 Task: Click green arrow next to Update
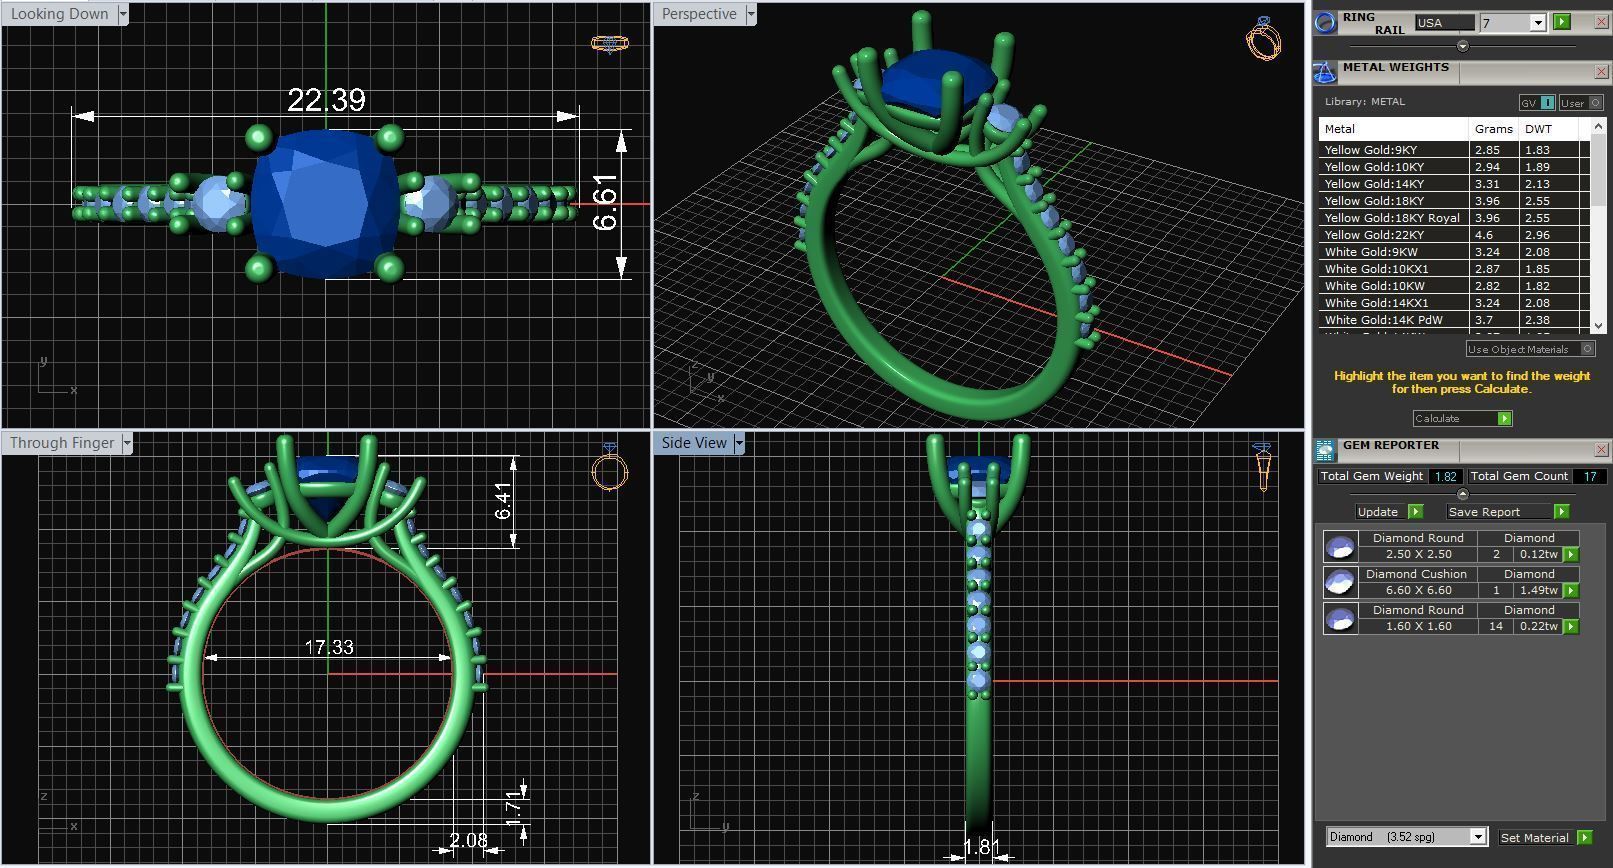(x=1415, y=511)
